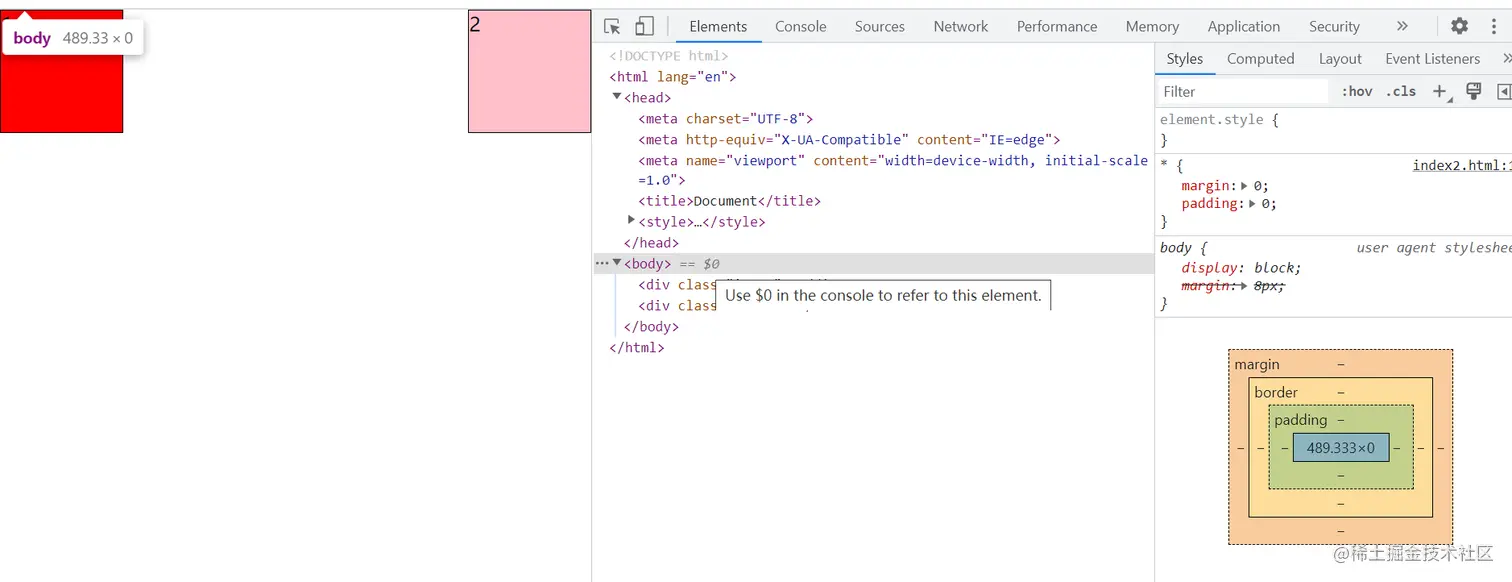
Task: Select the Event Listeners sidebar tab
Action: (1432, 59)
